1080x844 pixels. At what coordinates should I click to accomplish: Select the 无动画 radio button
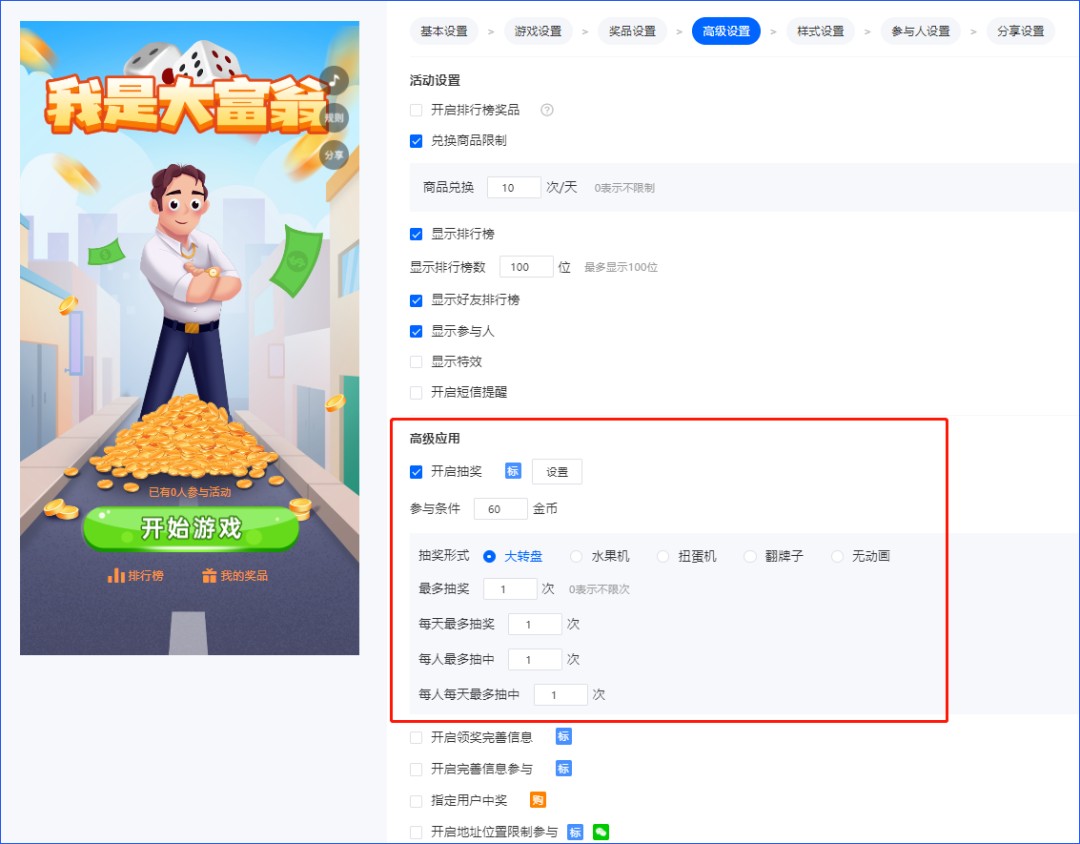point(837,557)
